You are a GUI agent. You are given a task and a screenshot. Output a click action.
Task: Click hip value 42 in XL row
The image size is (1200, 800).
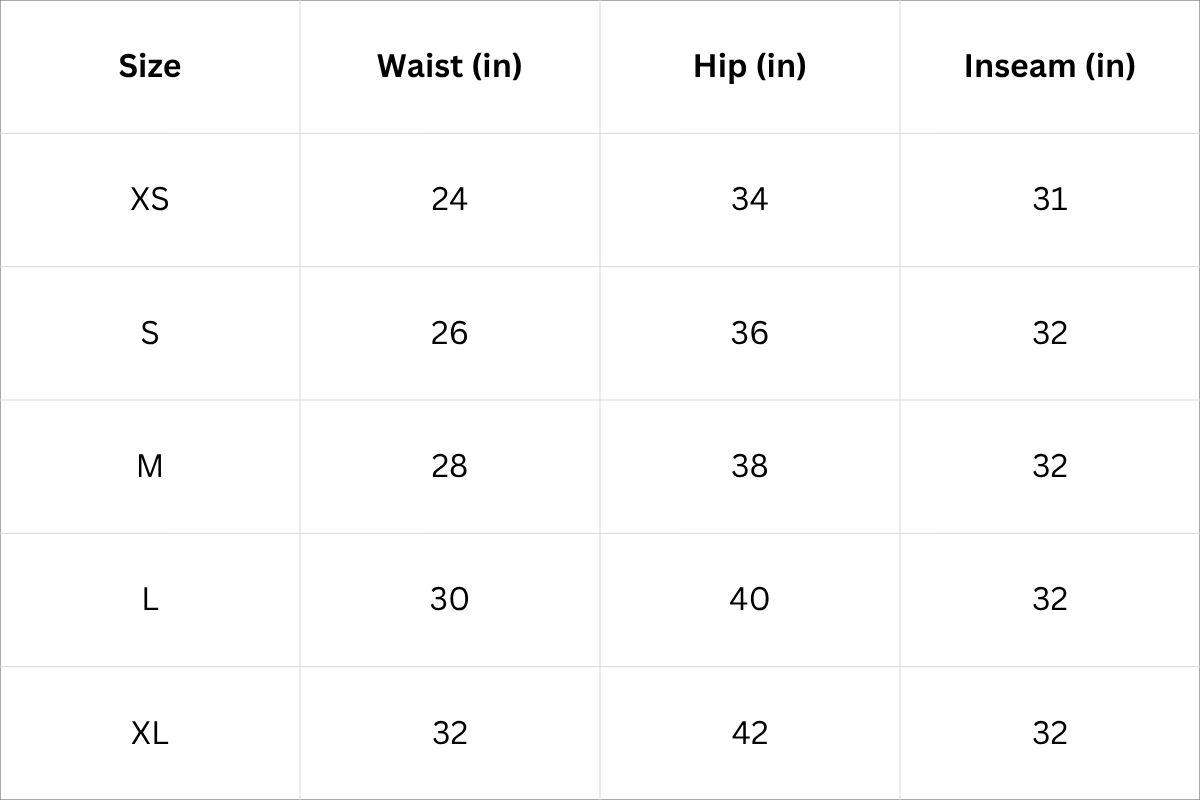[x=750, y=733]
